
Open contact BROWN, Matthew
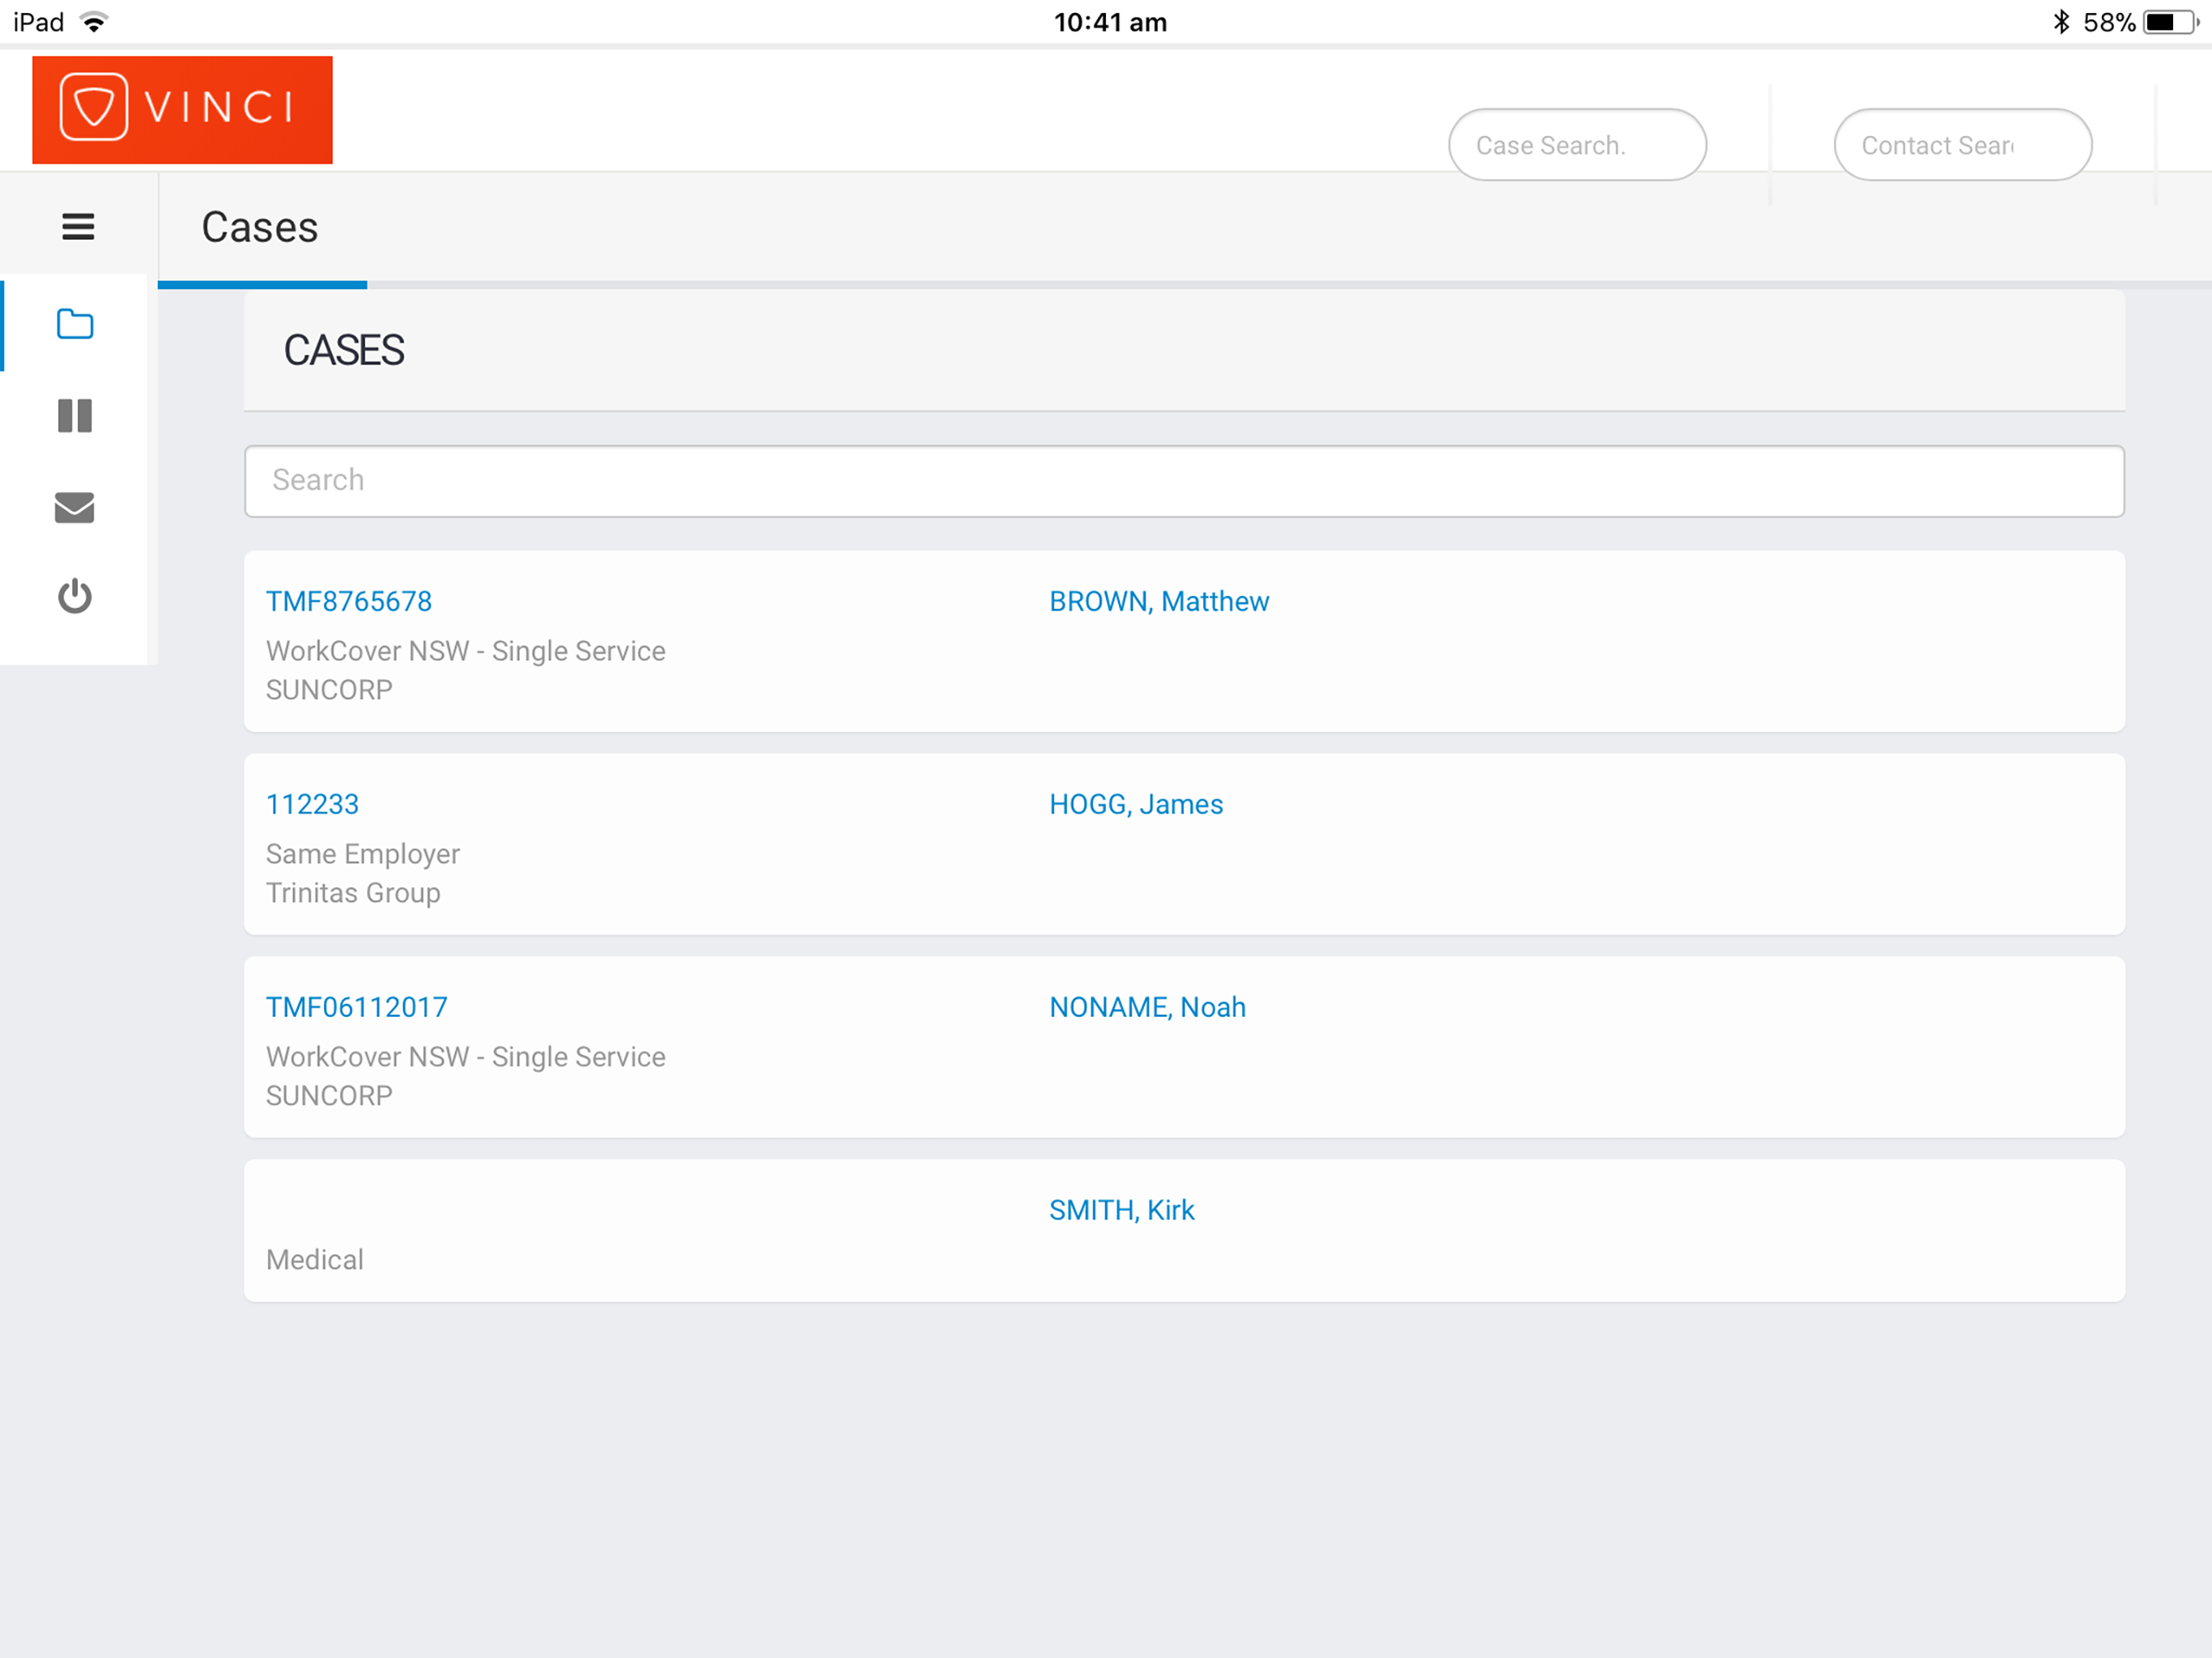coord(1159,601)
